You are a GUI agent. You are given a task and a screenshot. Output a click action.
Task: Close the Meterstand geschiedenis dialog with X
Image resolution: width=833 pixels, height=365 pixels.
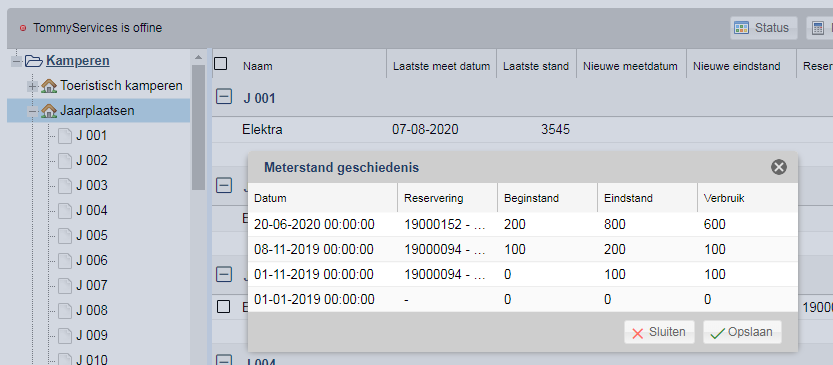[779, 167]
